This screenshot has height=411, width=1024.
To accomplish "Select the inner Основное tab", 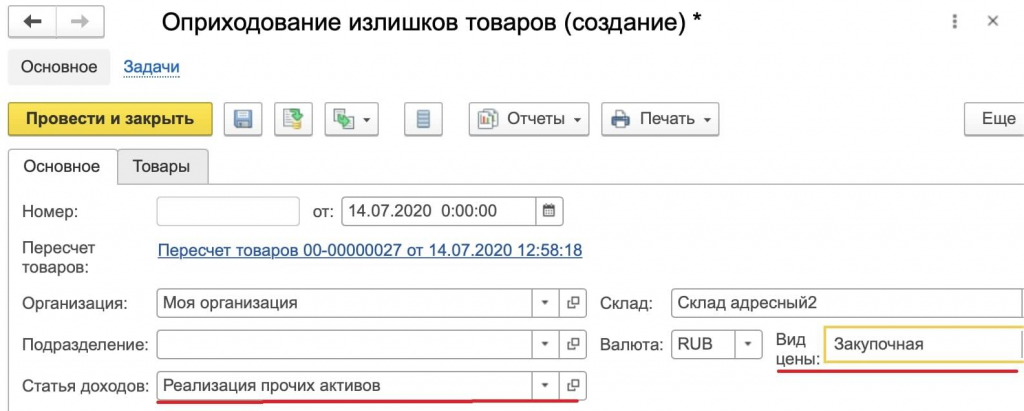I will pyautogui.click(x=62, y=166).
